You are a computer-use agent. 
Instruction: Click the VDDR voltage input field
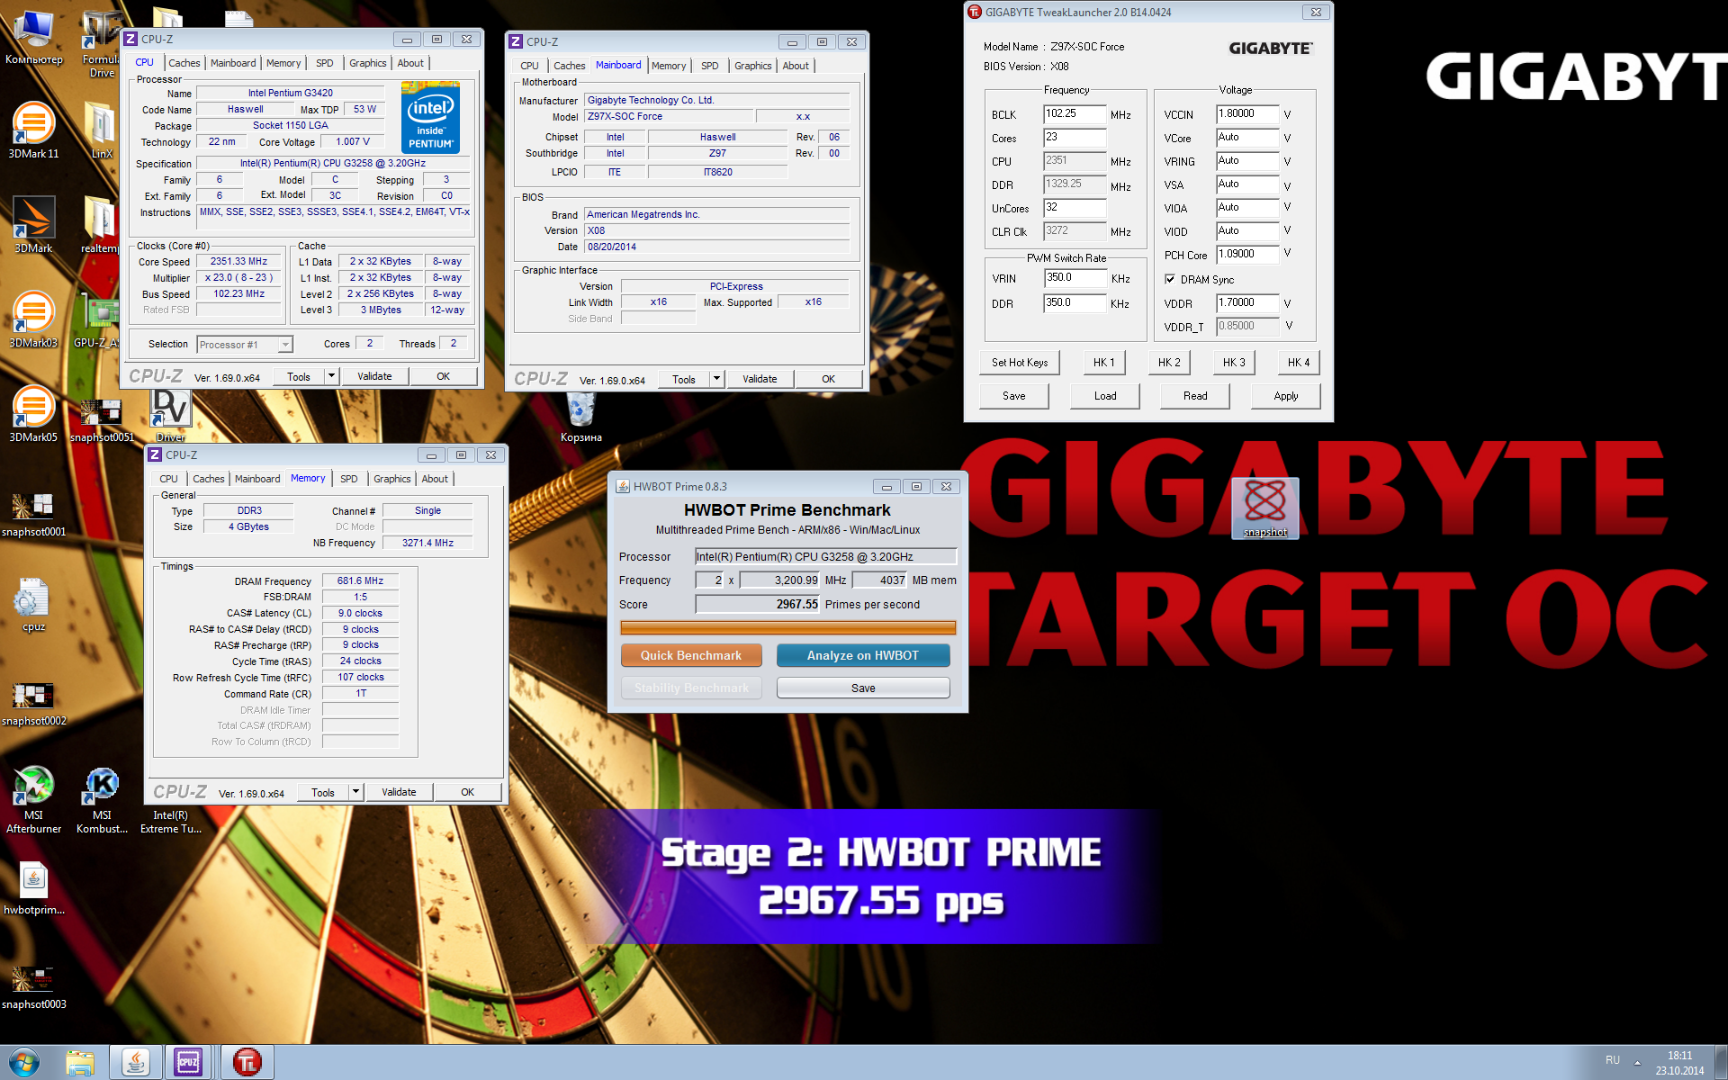(x=1247, y=303)
